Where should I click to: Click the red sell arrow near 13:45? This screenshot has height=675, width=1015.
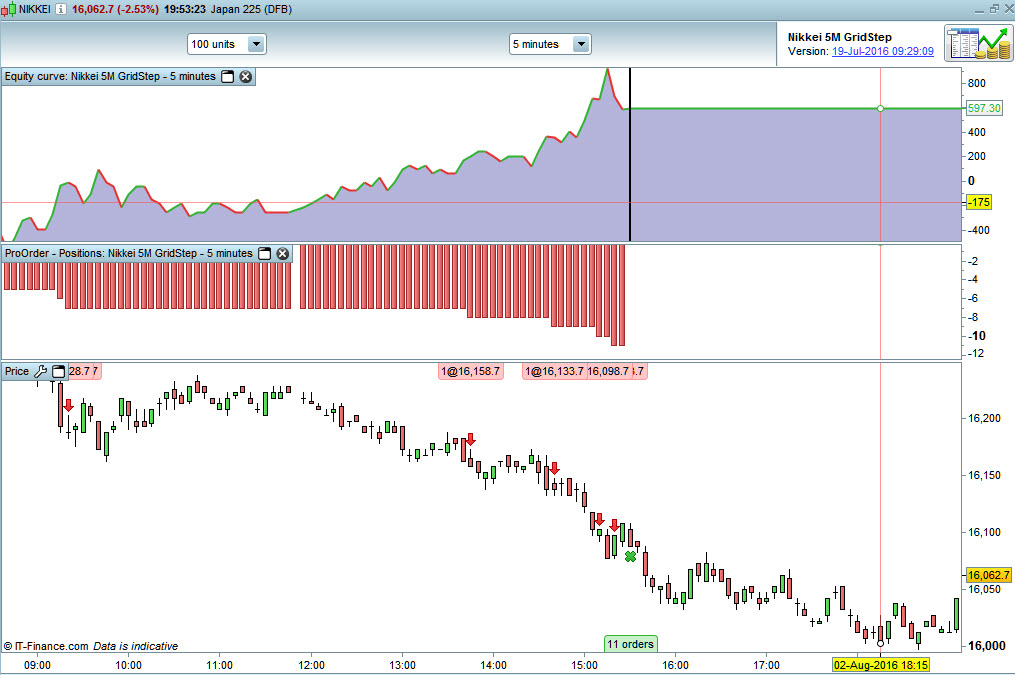click(x=471, y=440)
